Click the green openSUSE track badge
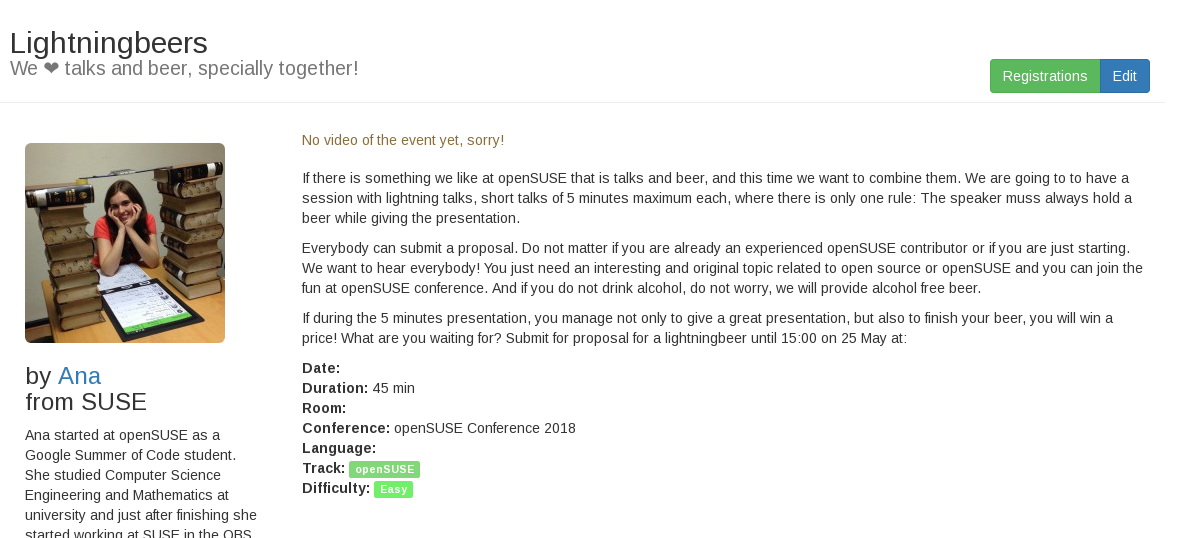1182x538 pixels. (x=384, y=469)
